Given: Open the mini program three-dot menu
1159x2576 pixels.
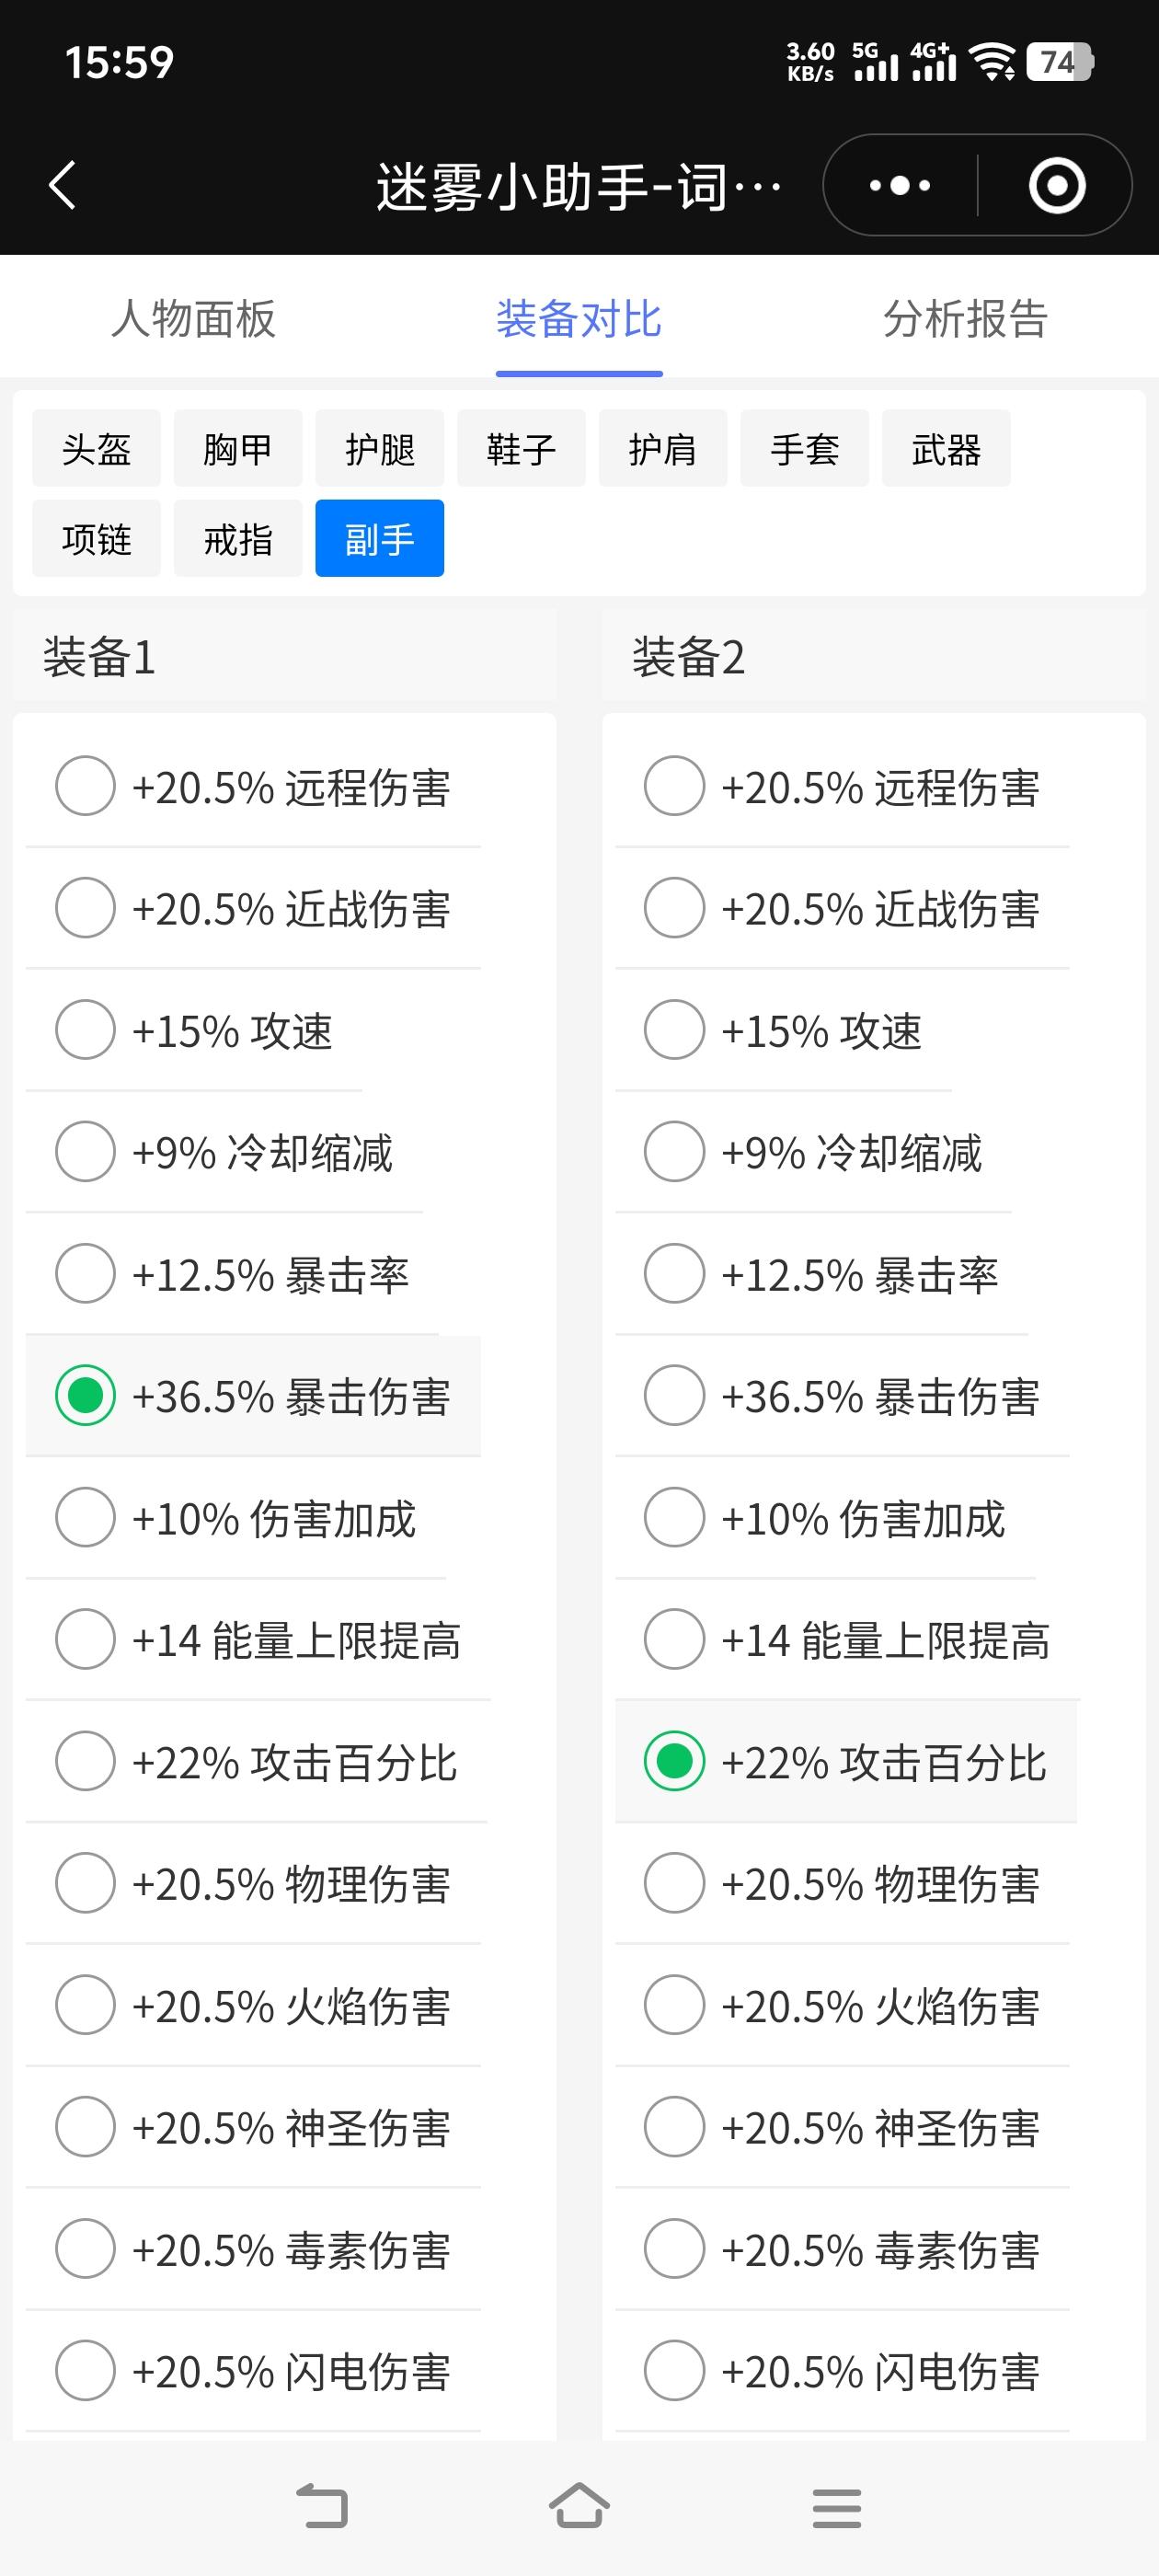Looking at the screenshot, I should pyautogui.click(x=899, y=185).
